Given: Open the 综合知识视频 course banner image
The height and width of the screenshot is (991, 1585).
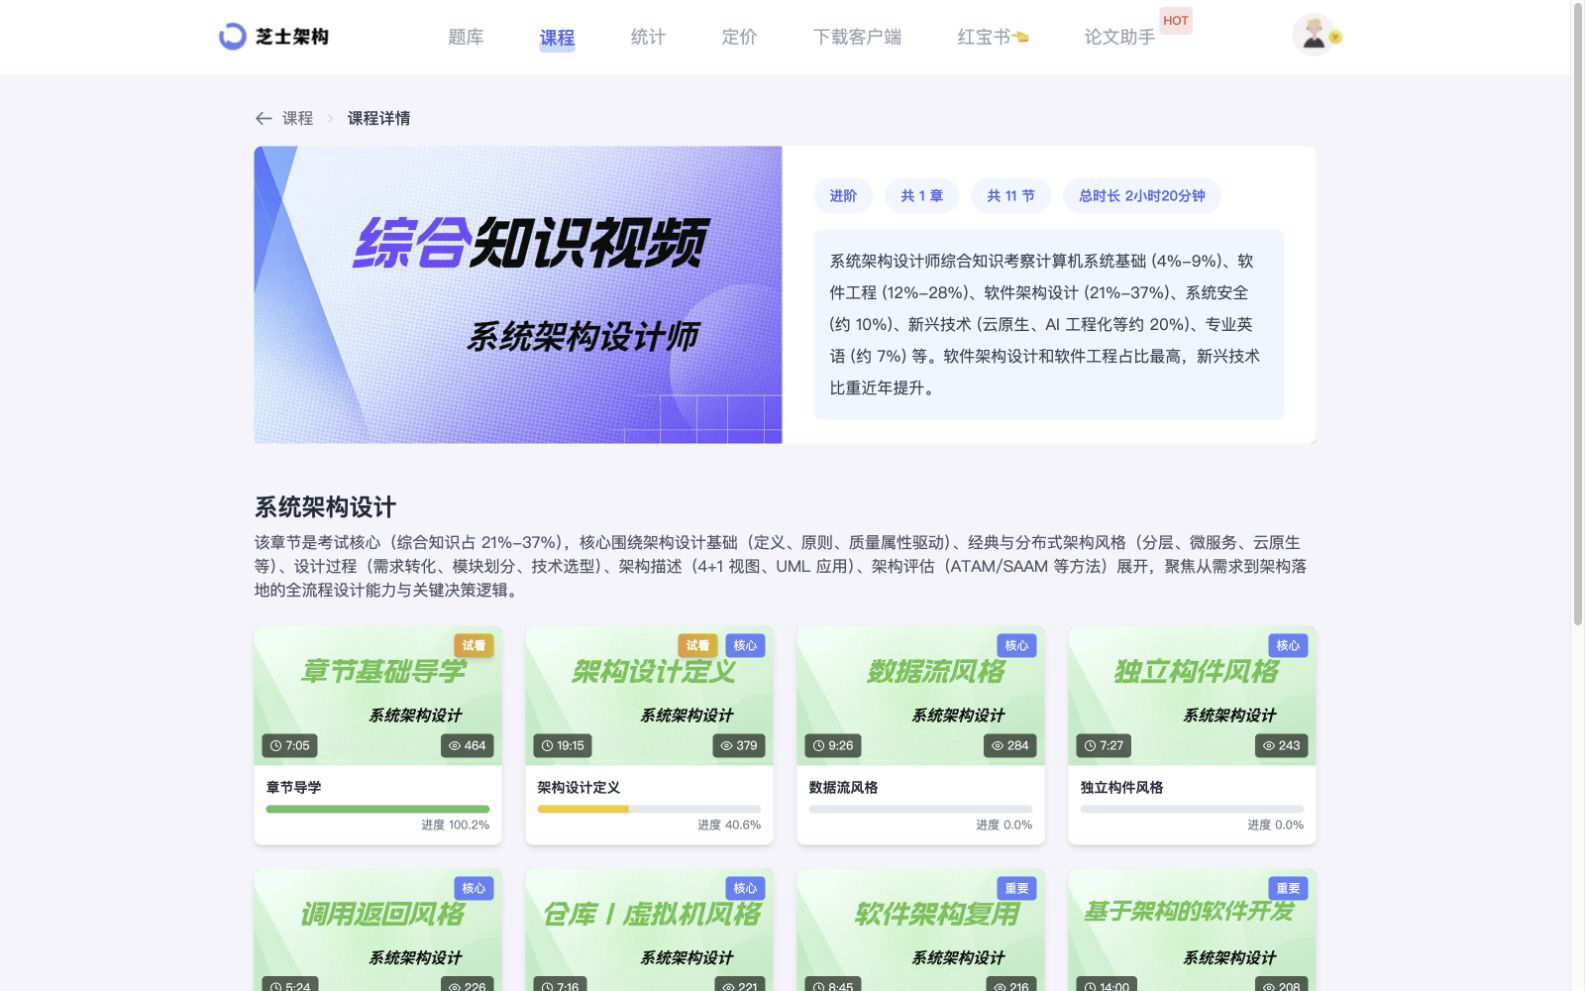Looking at the screenshot, I should point(518,295).
